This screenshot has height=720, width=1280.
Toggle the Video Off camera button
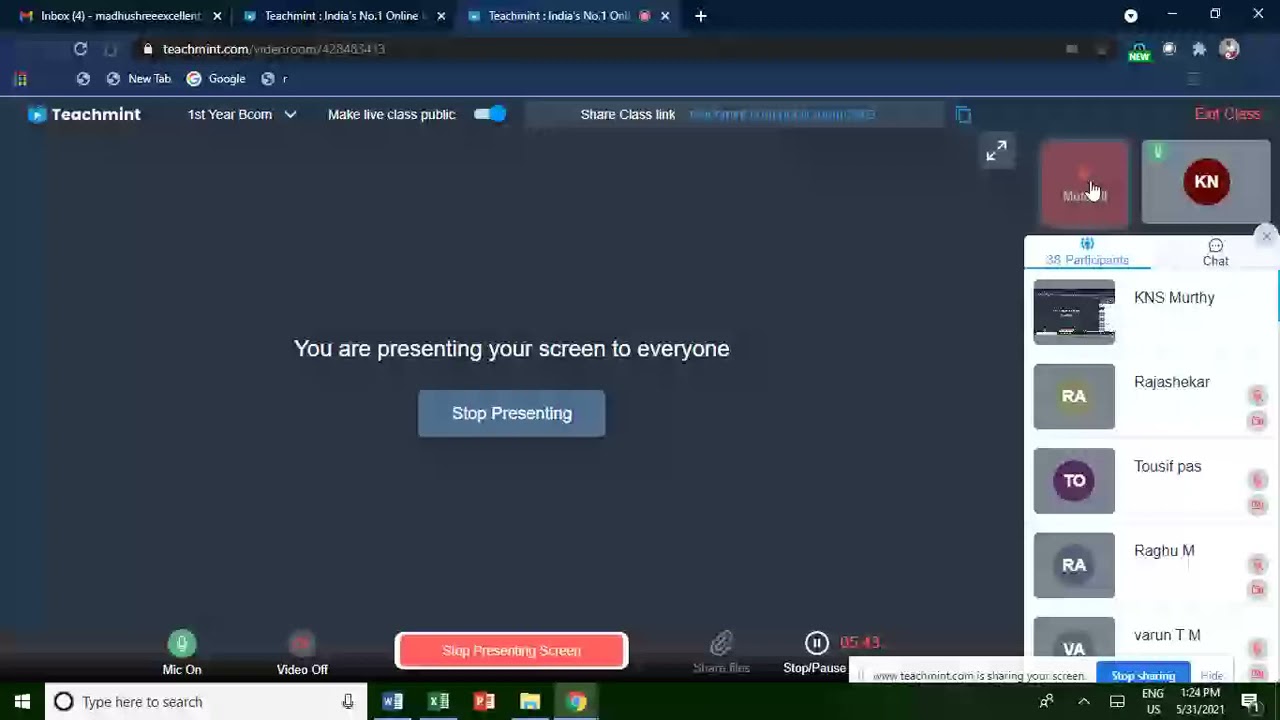[302, 644]
